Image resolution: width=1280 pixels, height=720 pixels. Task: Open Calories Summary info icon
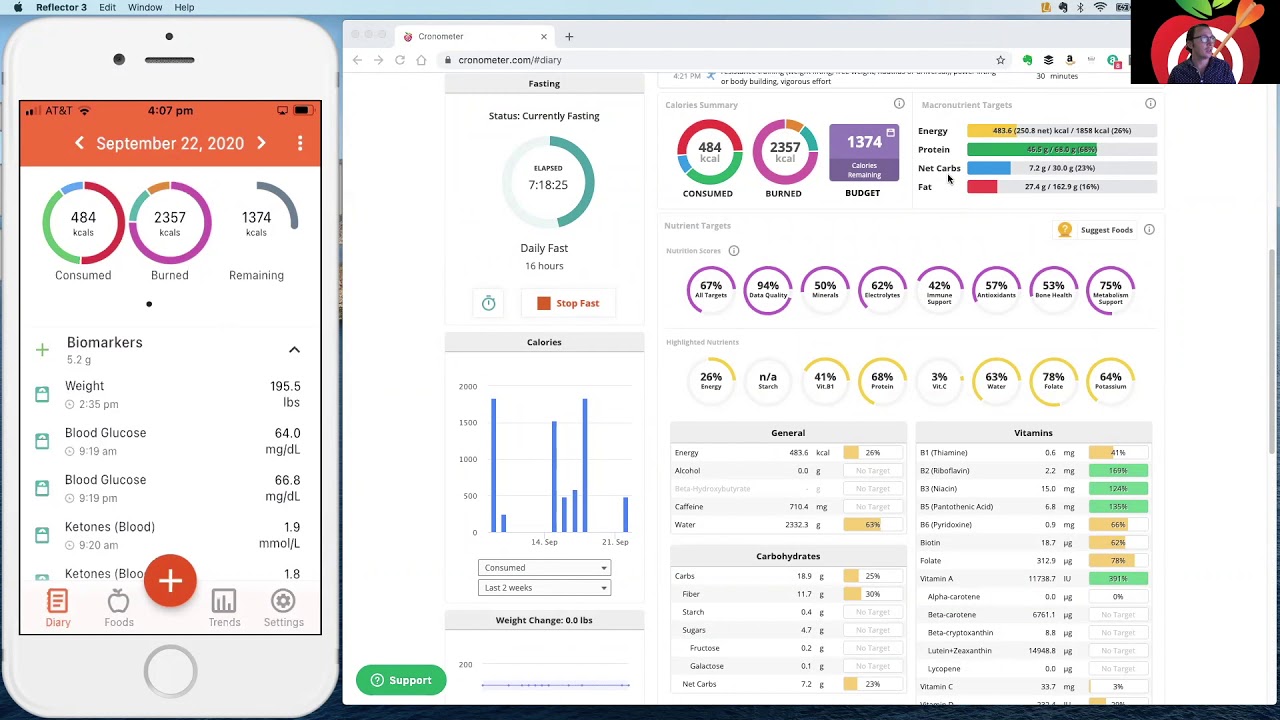click(899, 104)
